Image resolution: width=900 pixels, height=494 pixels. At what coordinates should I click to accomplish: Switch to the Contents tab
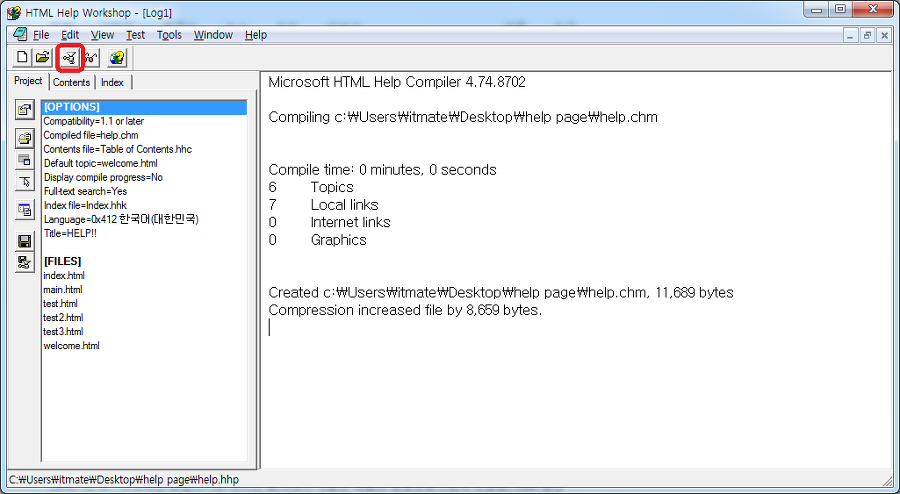coord(71,83)
